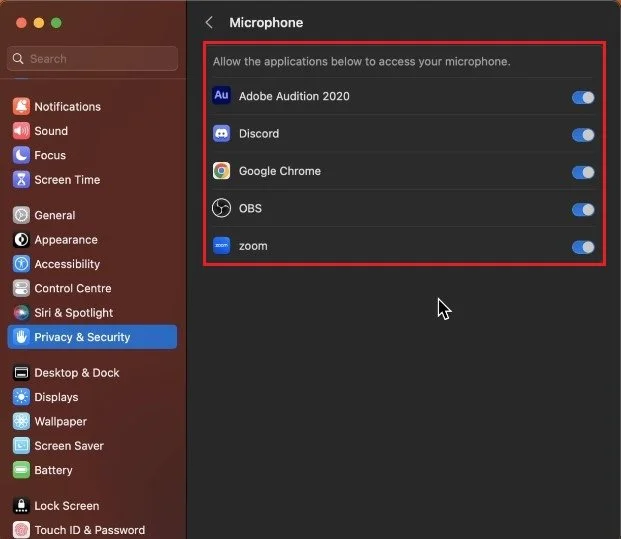Open Siri & Spotlight settings
621x539 pixels.
click(92, 312)
